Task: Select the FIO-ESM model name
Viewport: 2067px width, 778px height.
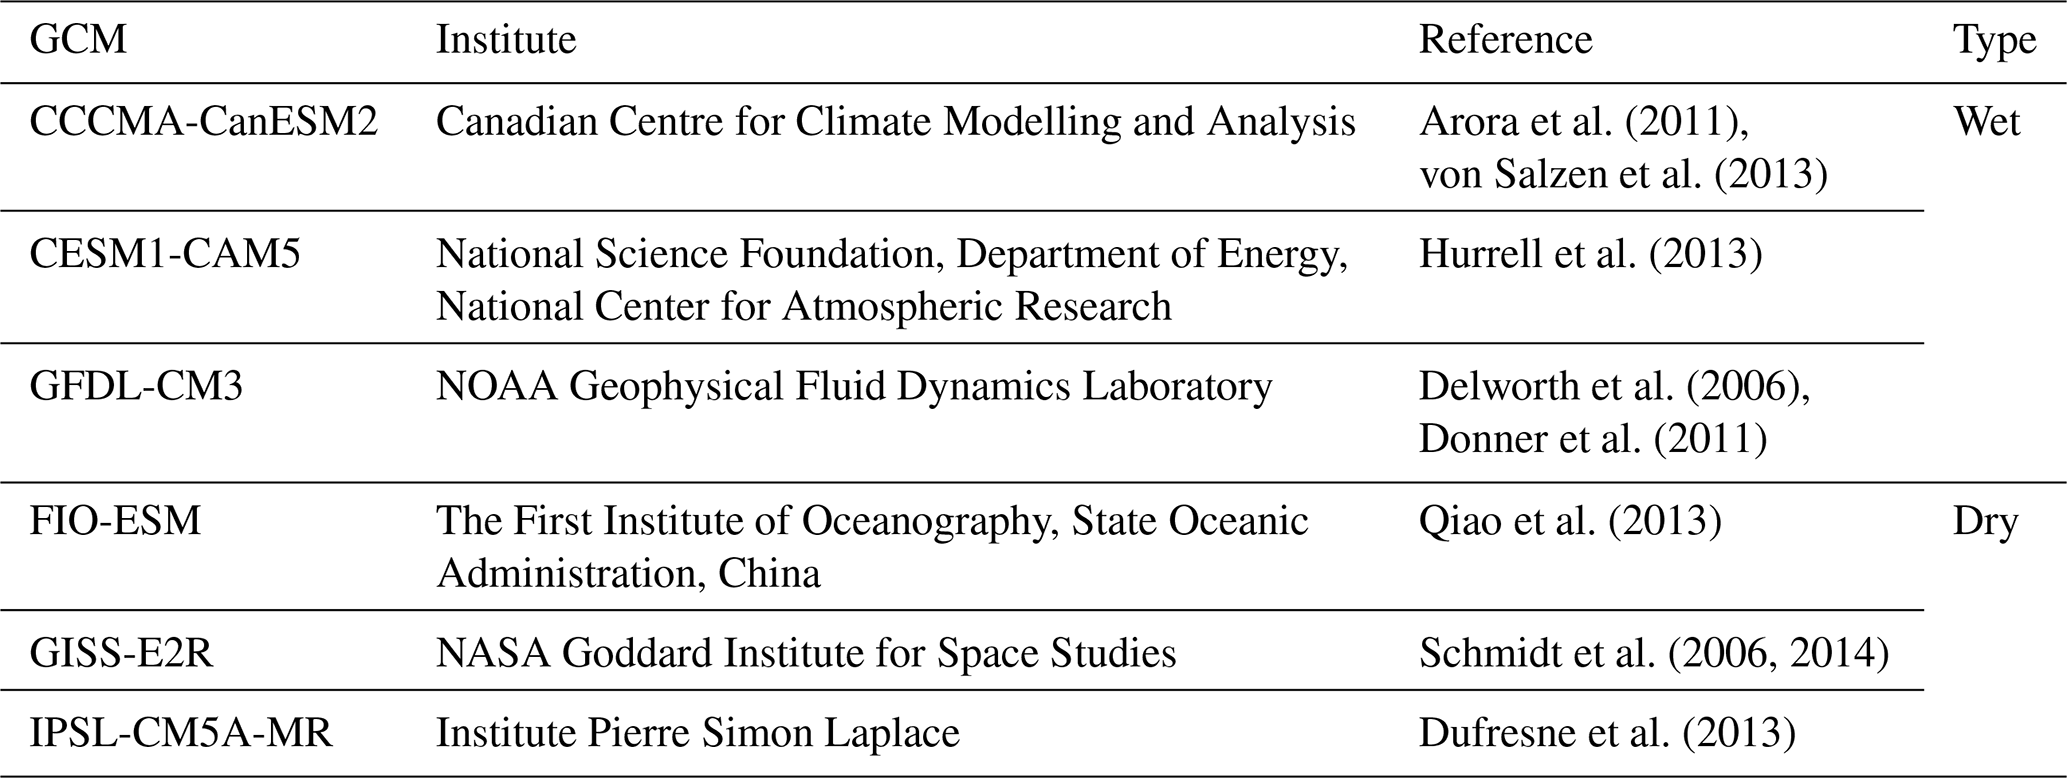Action: [x=115, y=521]
